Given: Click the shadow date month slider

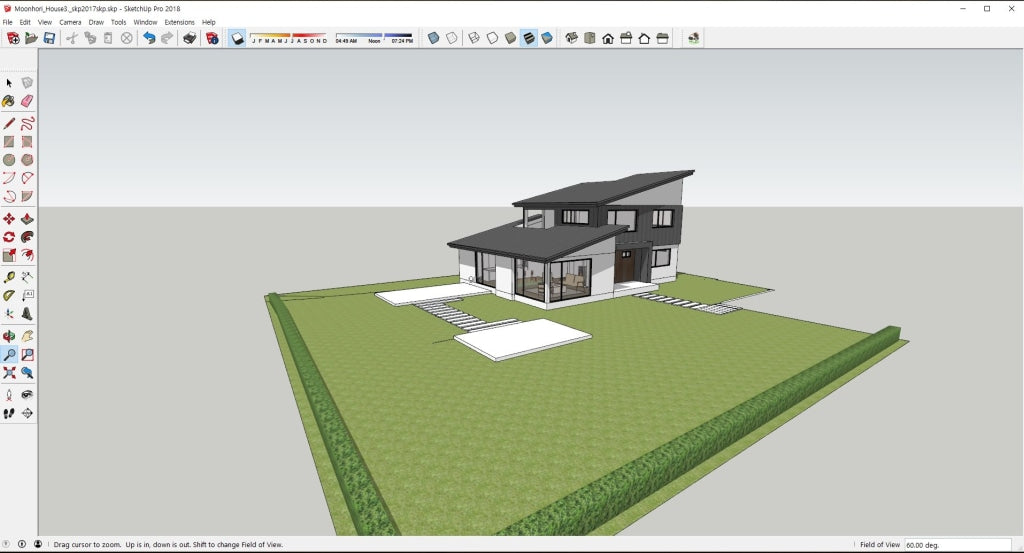Looking at the screenshot, I should (x=289, y=39).
